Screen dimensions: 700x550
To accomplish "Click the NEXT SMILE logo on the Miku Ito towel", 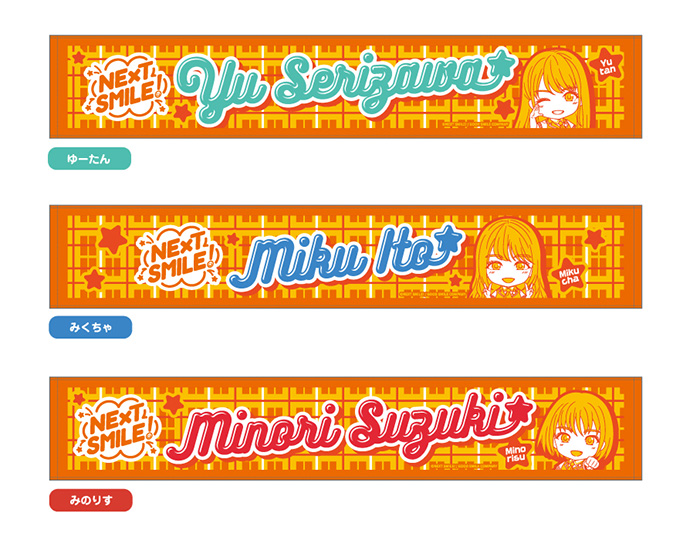I will (x=181, y=258).
